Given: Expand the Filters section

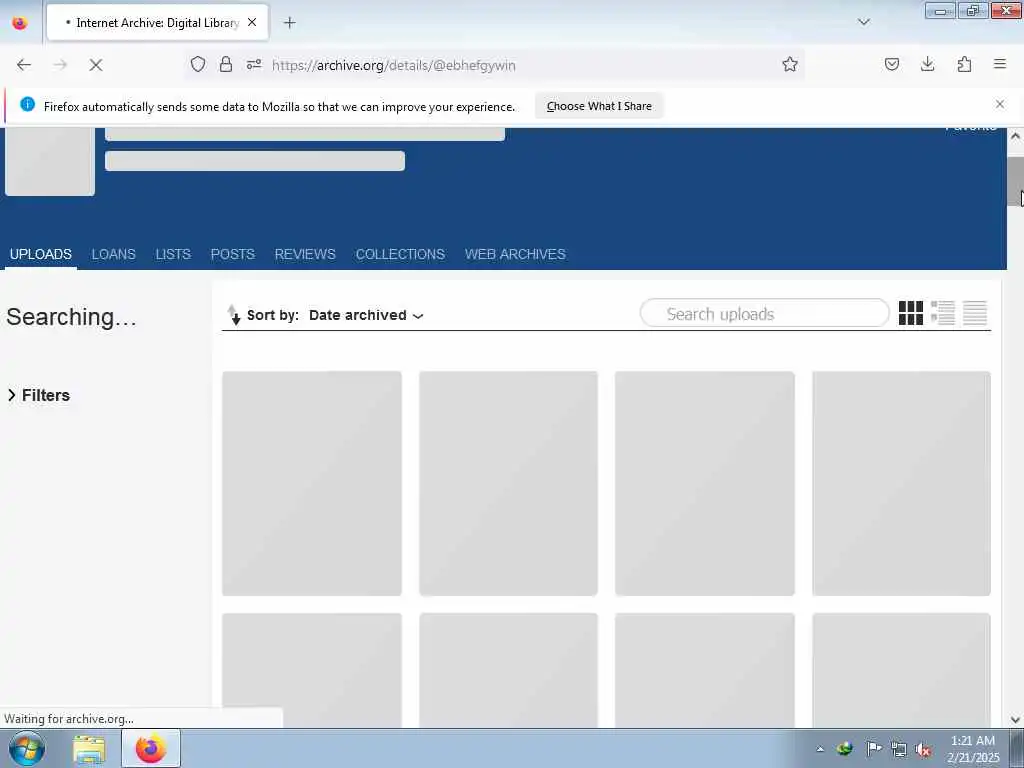Looking at the screenshot, I should pos(39,395).
